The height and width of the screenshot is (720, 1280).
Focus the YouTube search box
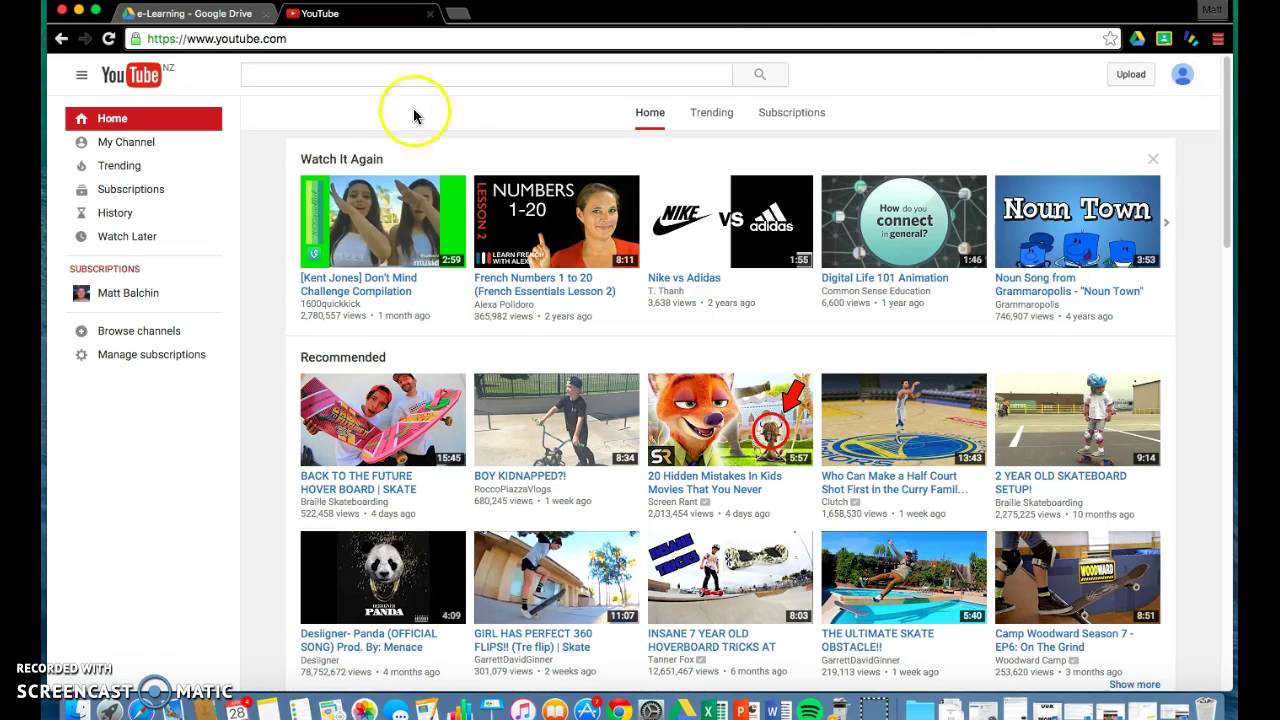click(x=486, y=74)
